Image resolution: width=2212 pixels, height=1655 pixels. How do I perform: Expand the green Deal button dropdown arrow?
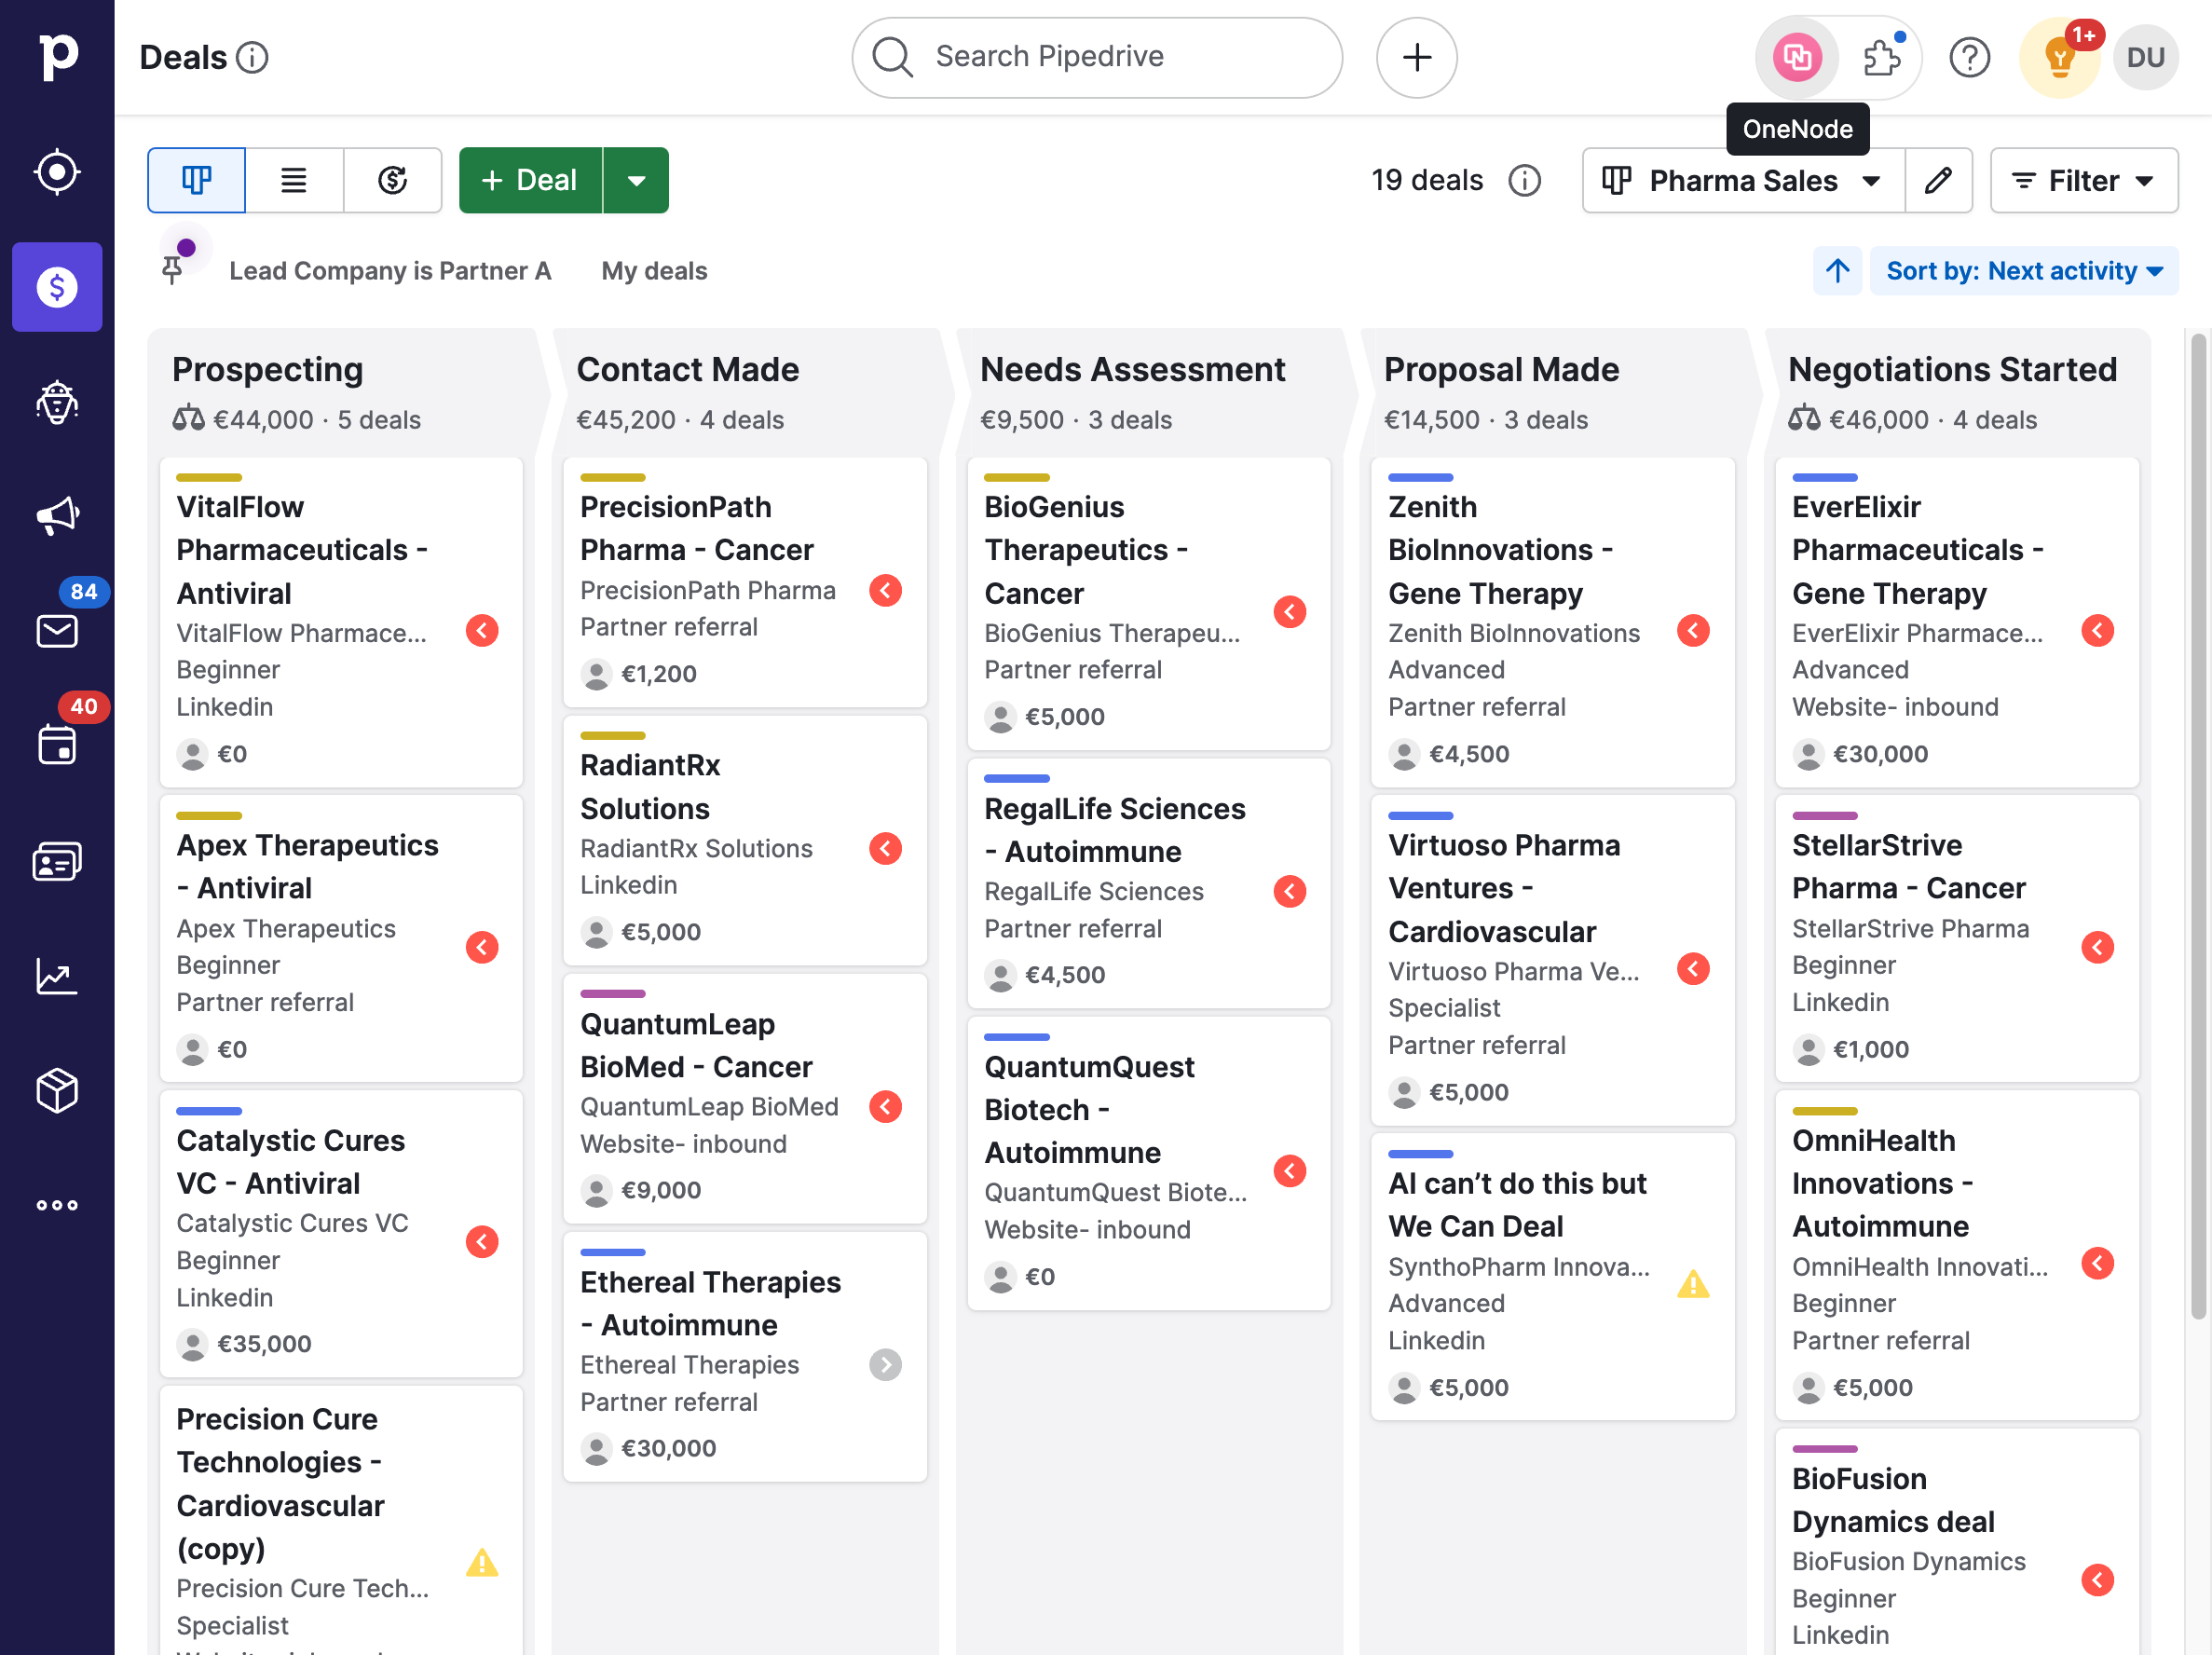click(x=636, y=180)
